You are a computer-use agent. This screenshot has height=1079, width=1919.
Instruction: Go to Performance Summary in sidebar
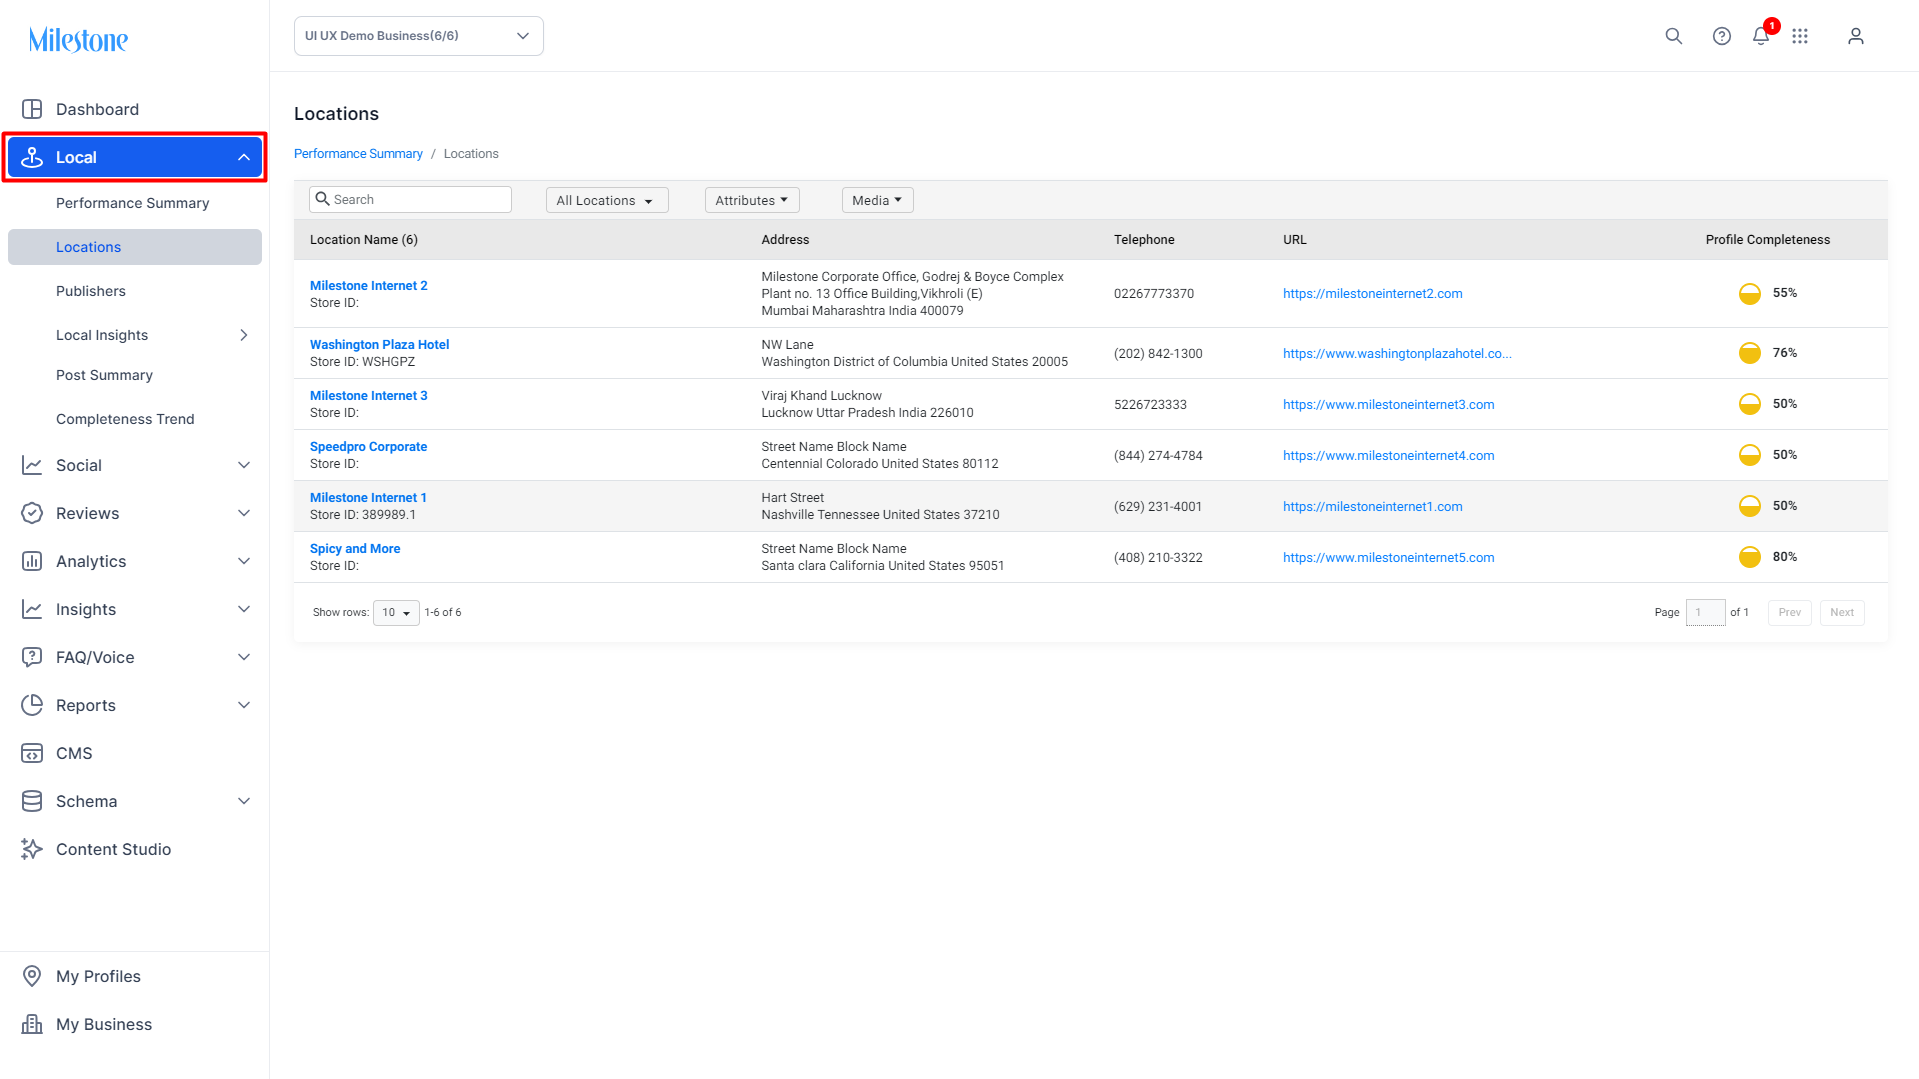[x=135, y=203]
